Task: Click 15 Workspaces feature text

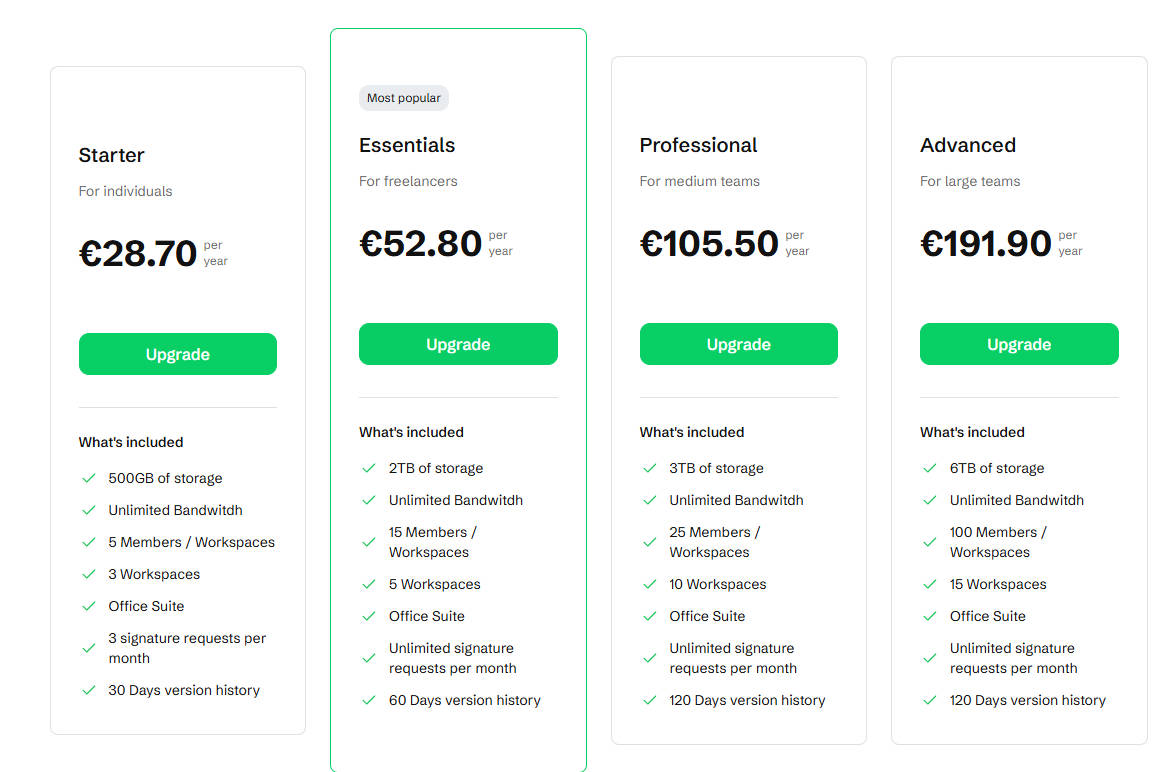Action: [998, 584]
